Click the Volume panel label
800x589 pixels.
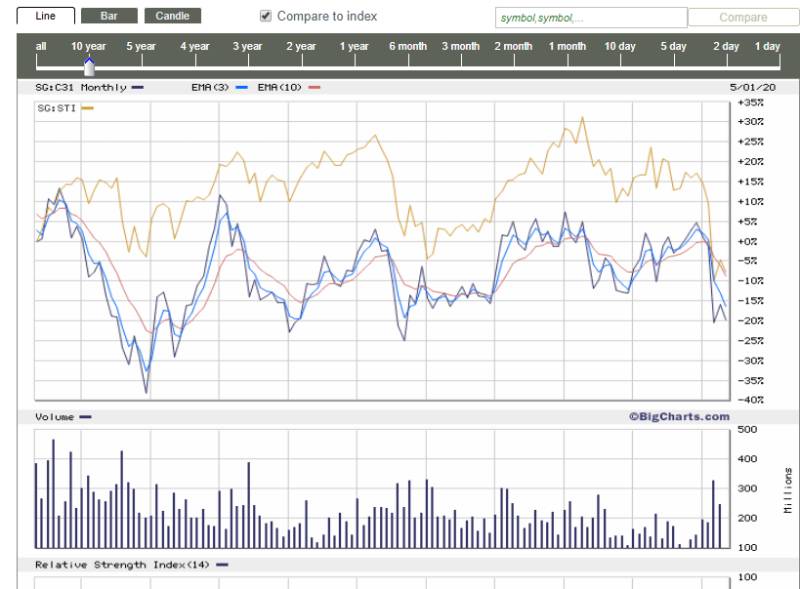[55, 417]
